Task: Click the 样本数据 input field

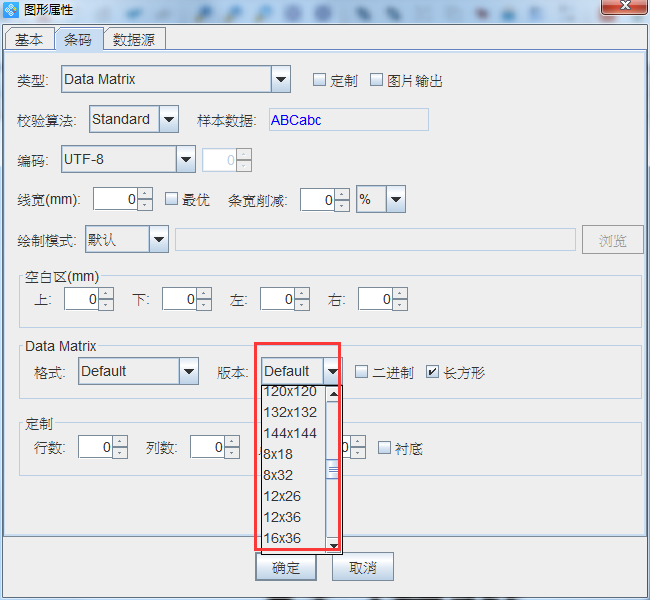Action: point(348,120)
